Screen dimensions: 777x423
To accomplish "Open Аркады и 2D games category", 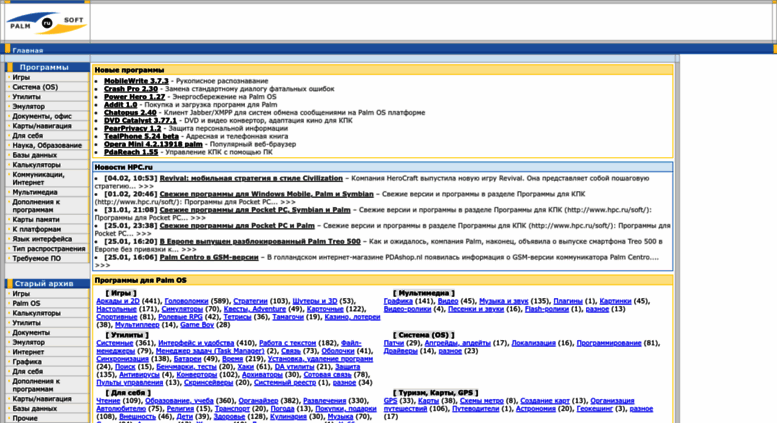I will tap(118, 301).
